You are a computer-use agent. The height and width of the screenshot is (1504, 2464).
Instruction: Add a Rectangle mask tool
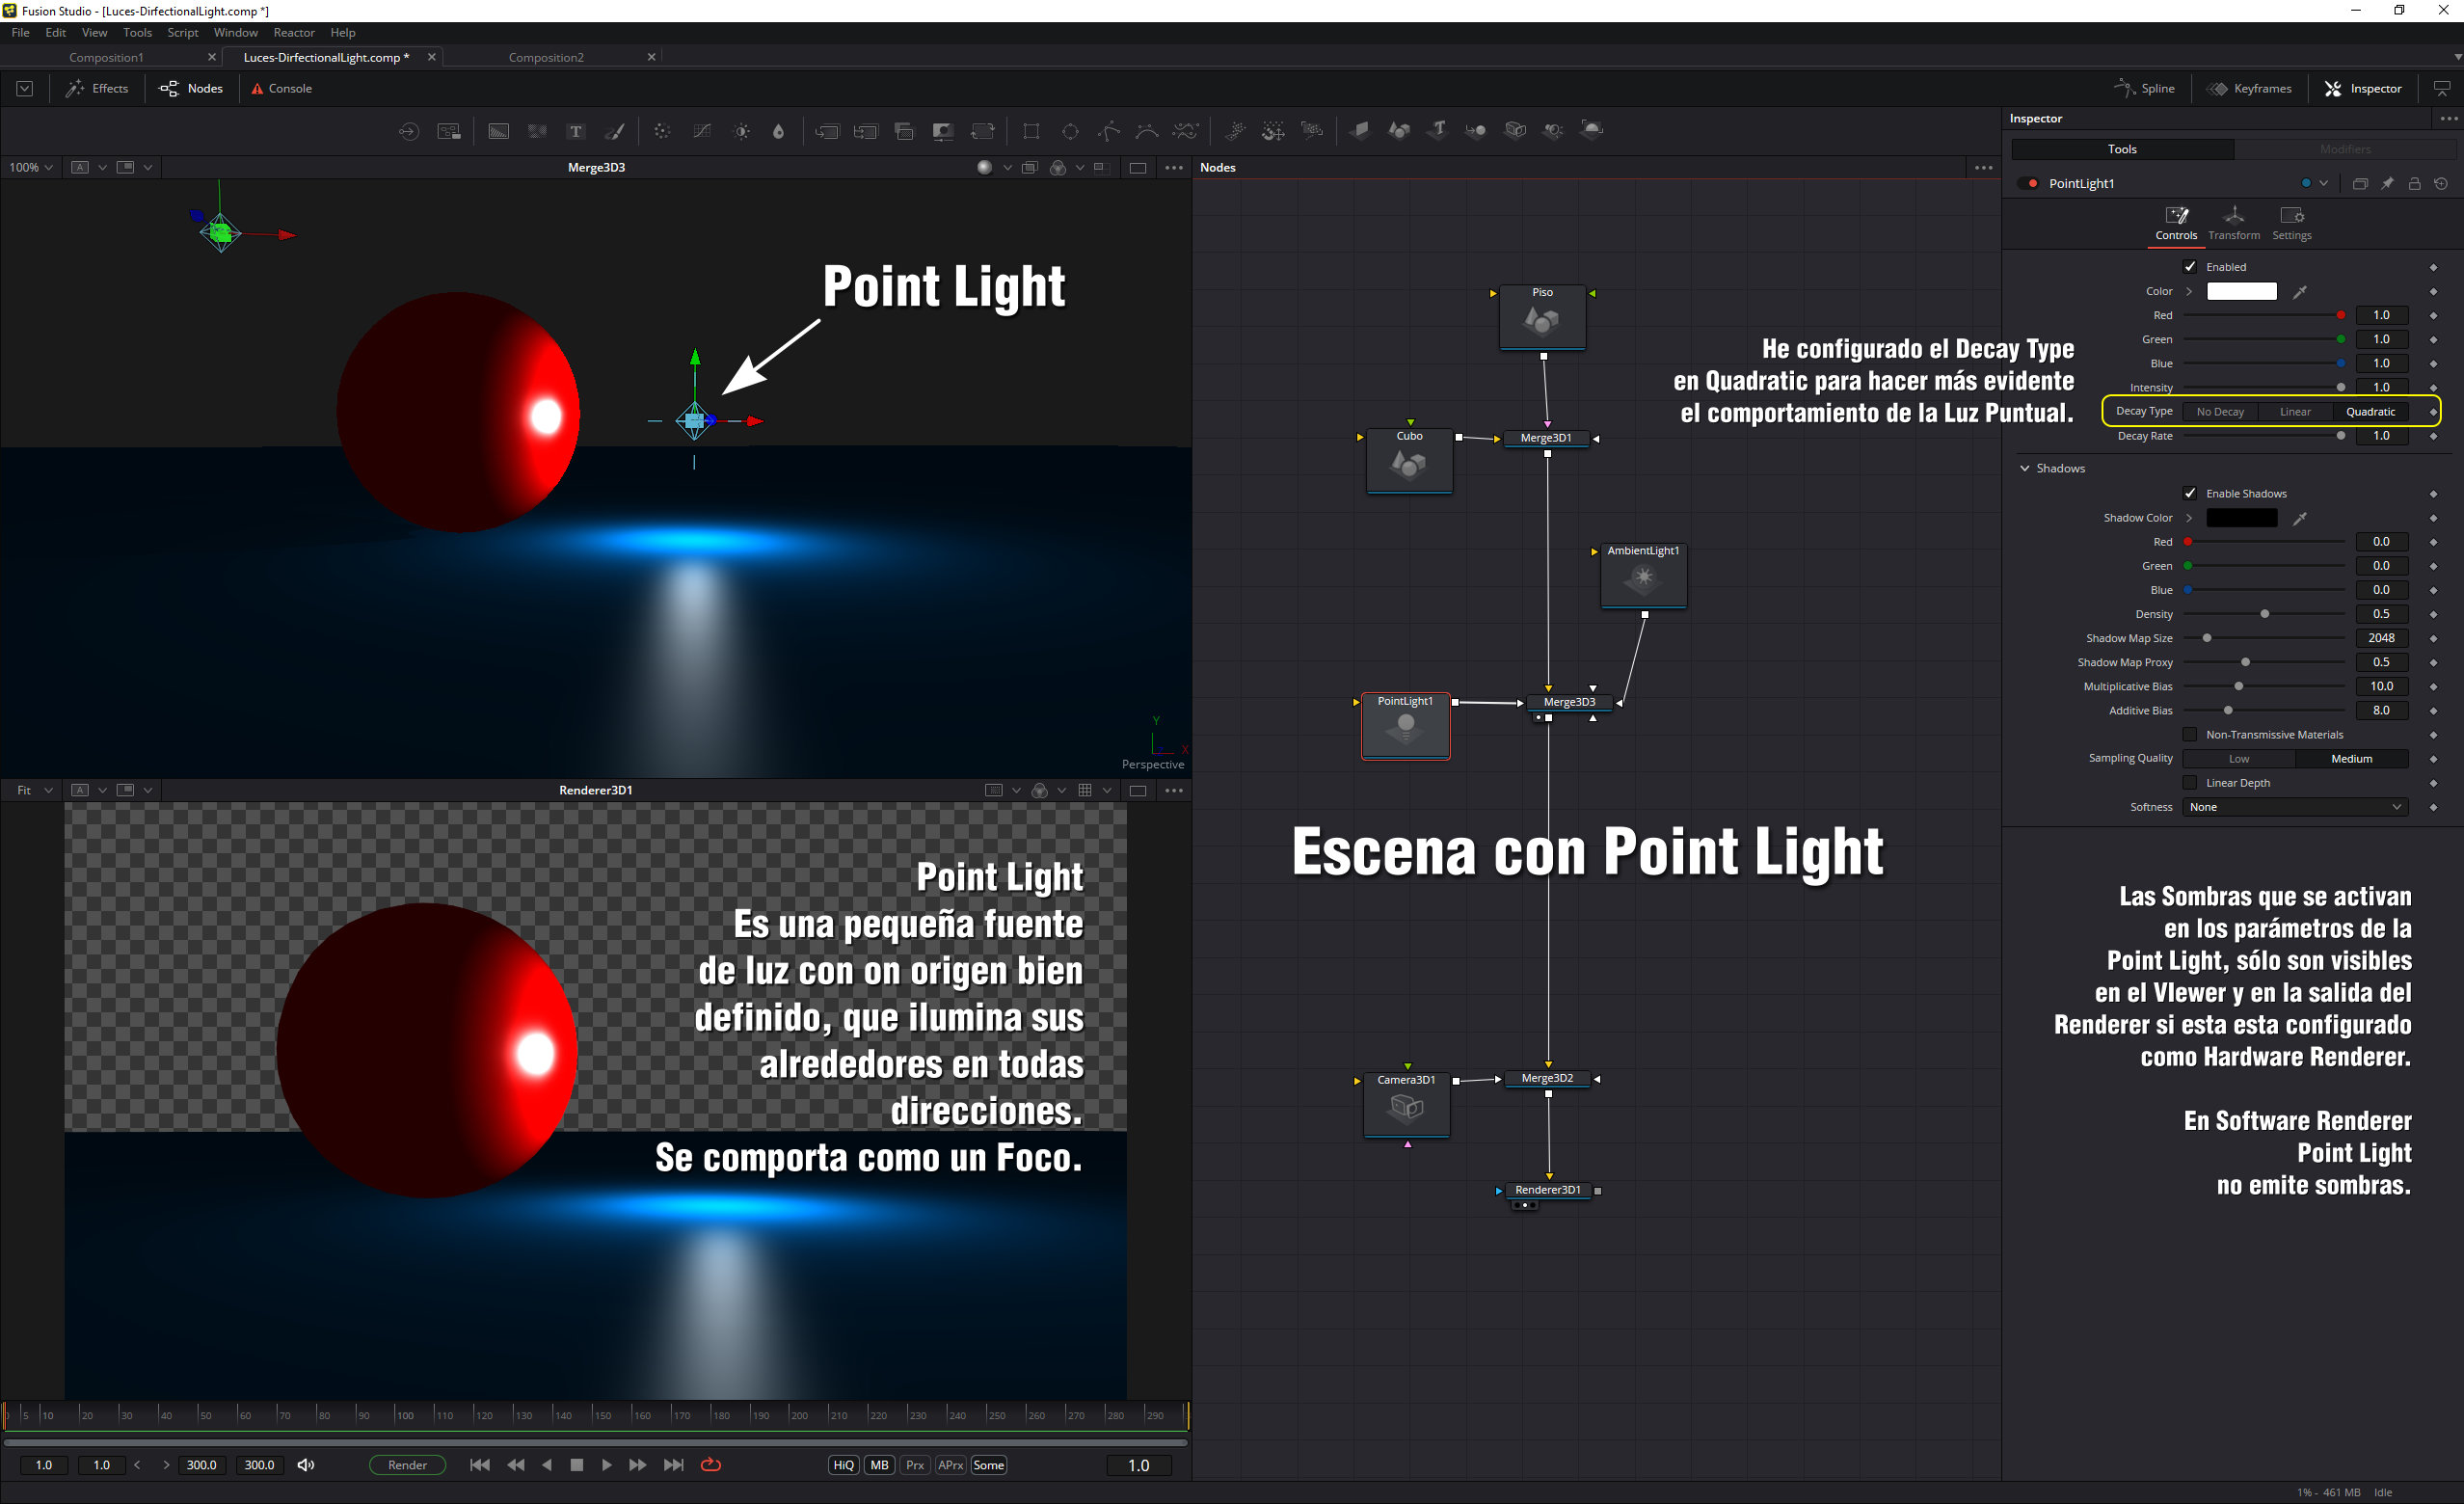point(1031,131)
